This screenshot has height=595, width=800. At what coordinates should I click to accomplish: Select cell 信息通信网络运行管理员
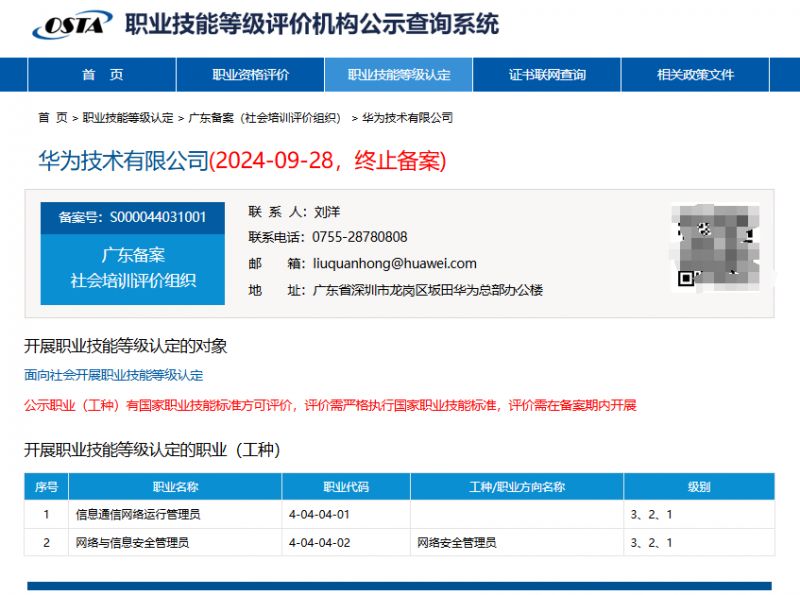click(175, 514)
